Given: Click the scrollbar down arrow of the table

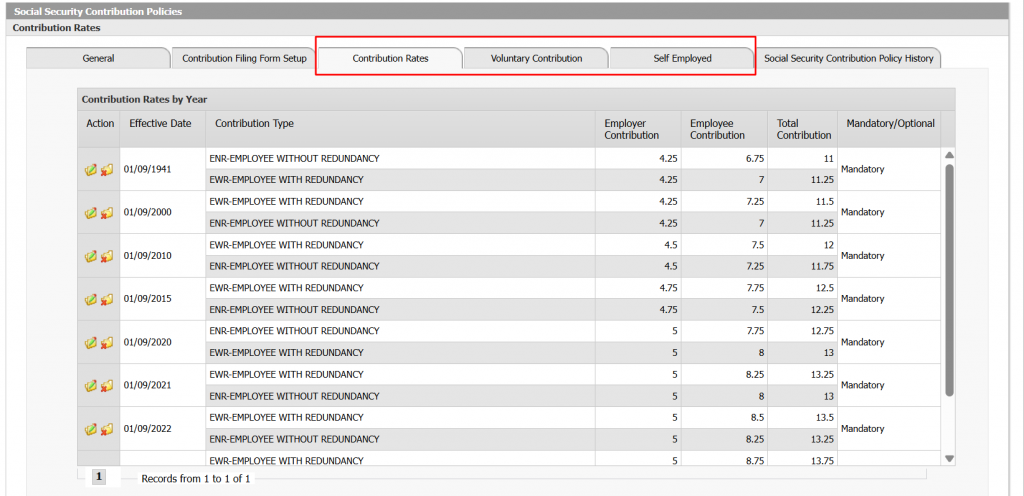Looking at the screenshot, I should 950,459.
